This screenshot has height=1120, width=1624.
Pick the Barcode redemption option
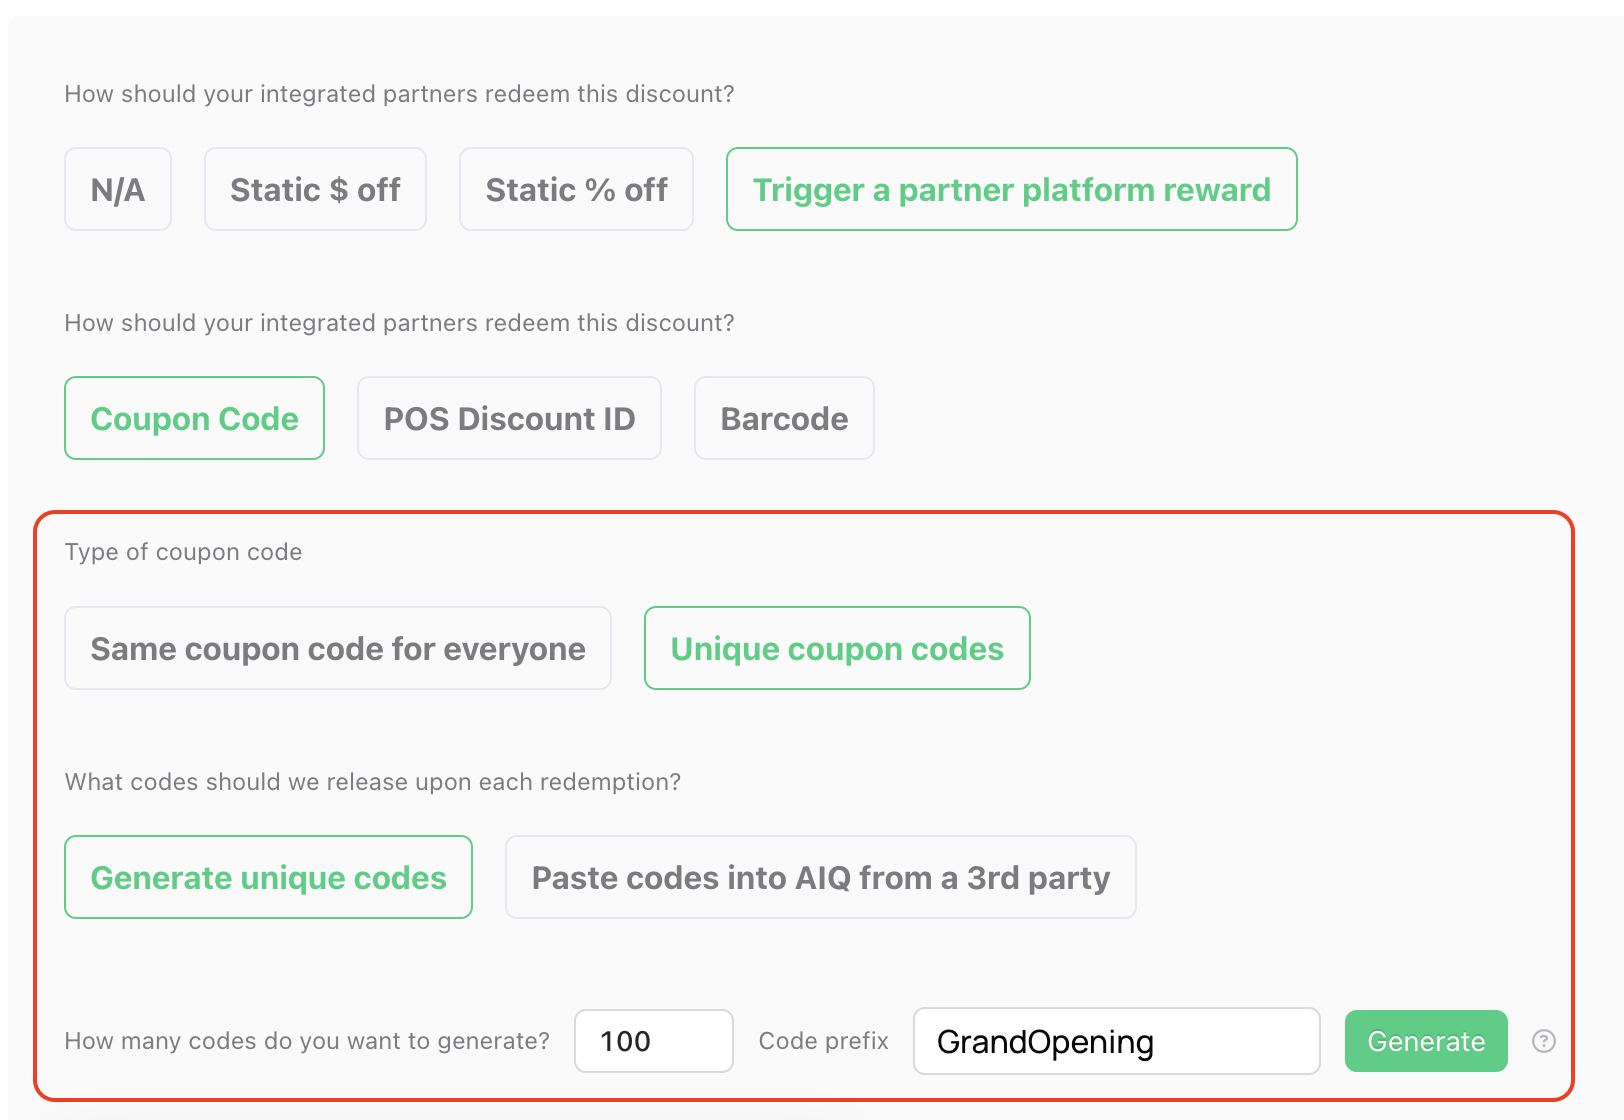(784, 418)
